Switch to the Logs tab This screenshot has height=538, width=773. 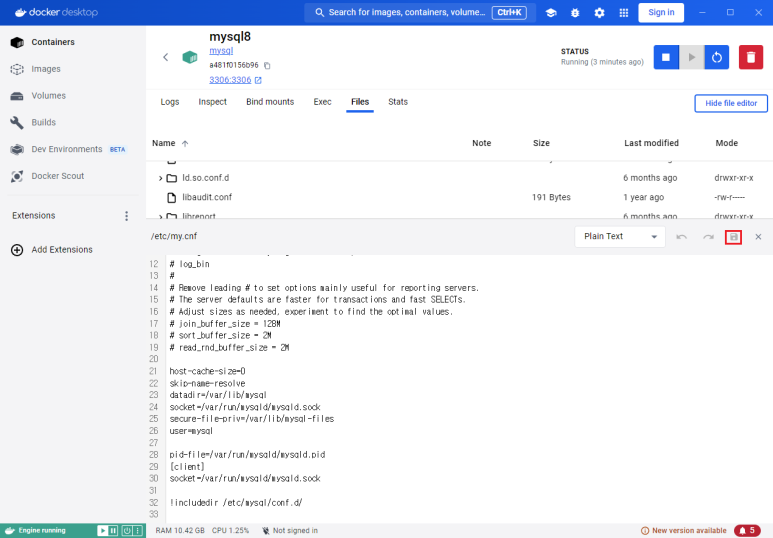(x=170, y=102)
